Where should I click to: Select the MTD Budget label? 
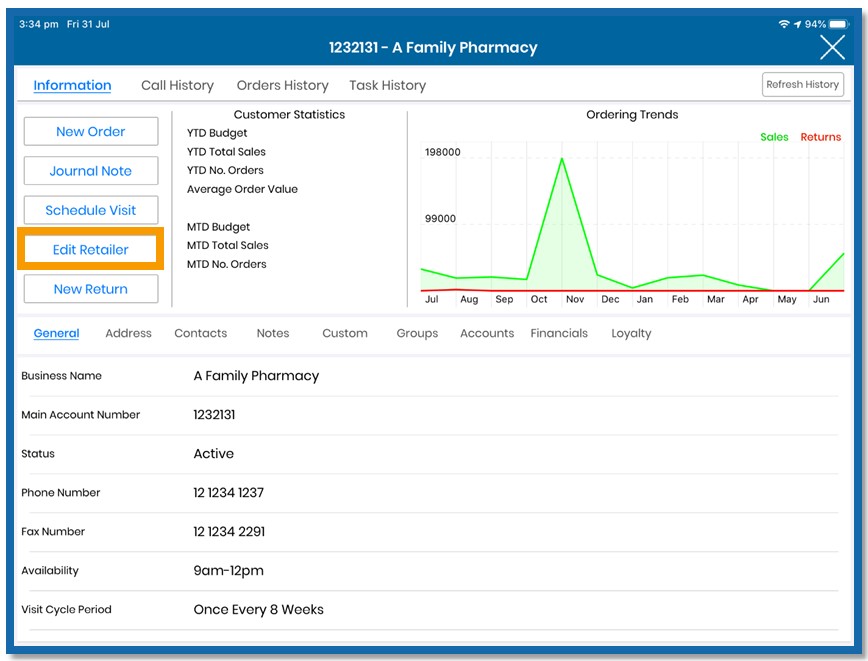pyautogui.click(x=218, y=227)
